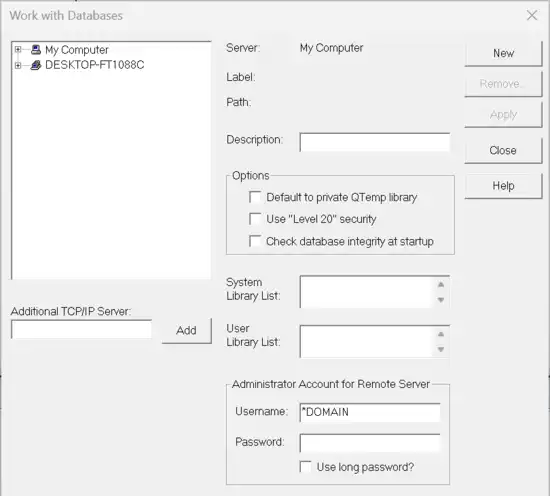Click the Apply button

click(503, 114)
